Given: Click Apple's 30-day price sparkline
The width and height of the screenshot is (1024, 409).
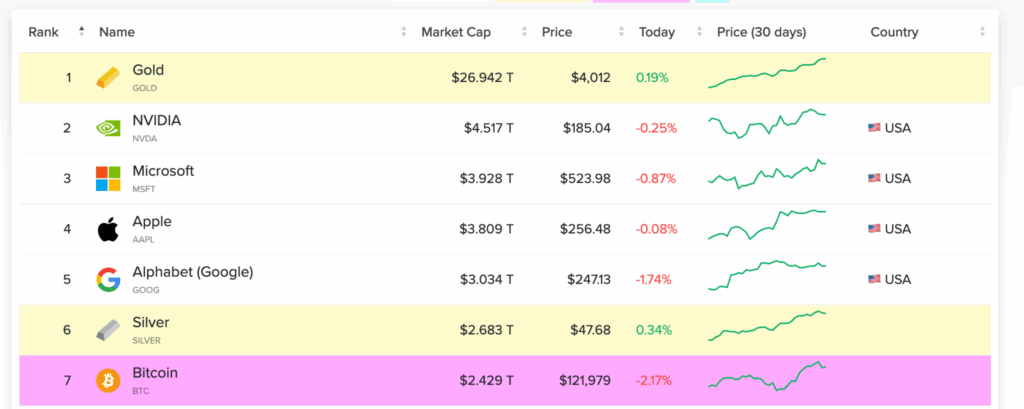Looking at the screenshot, I should tap(767, 224).
